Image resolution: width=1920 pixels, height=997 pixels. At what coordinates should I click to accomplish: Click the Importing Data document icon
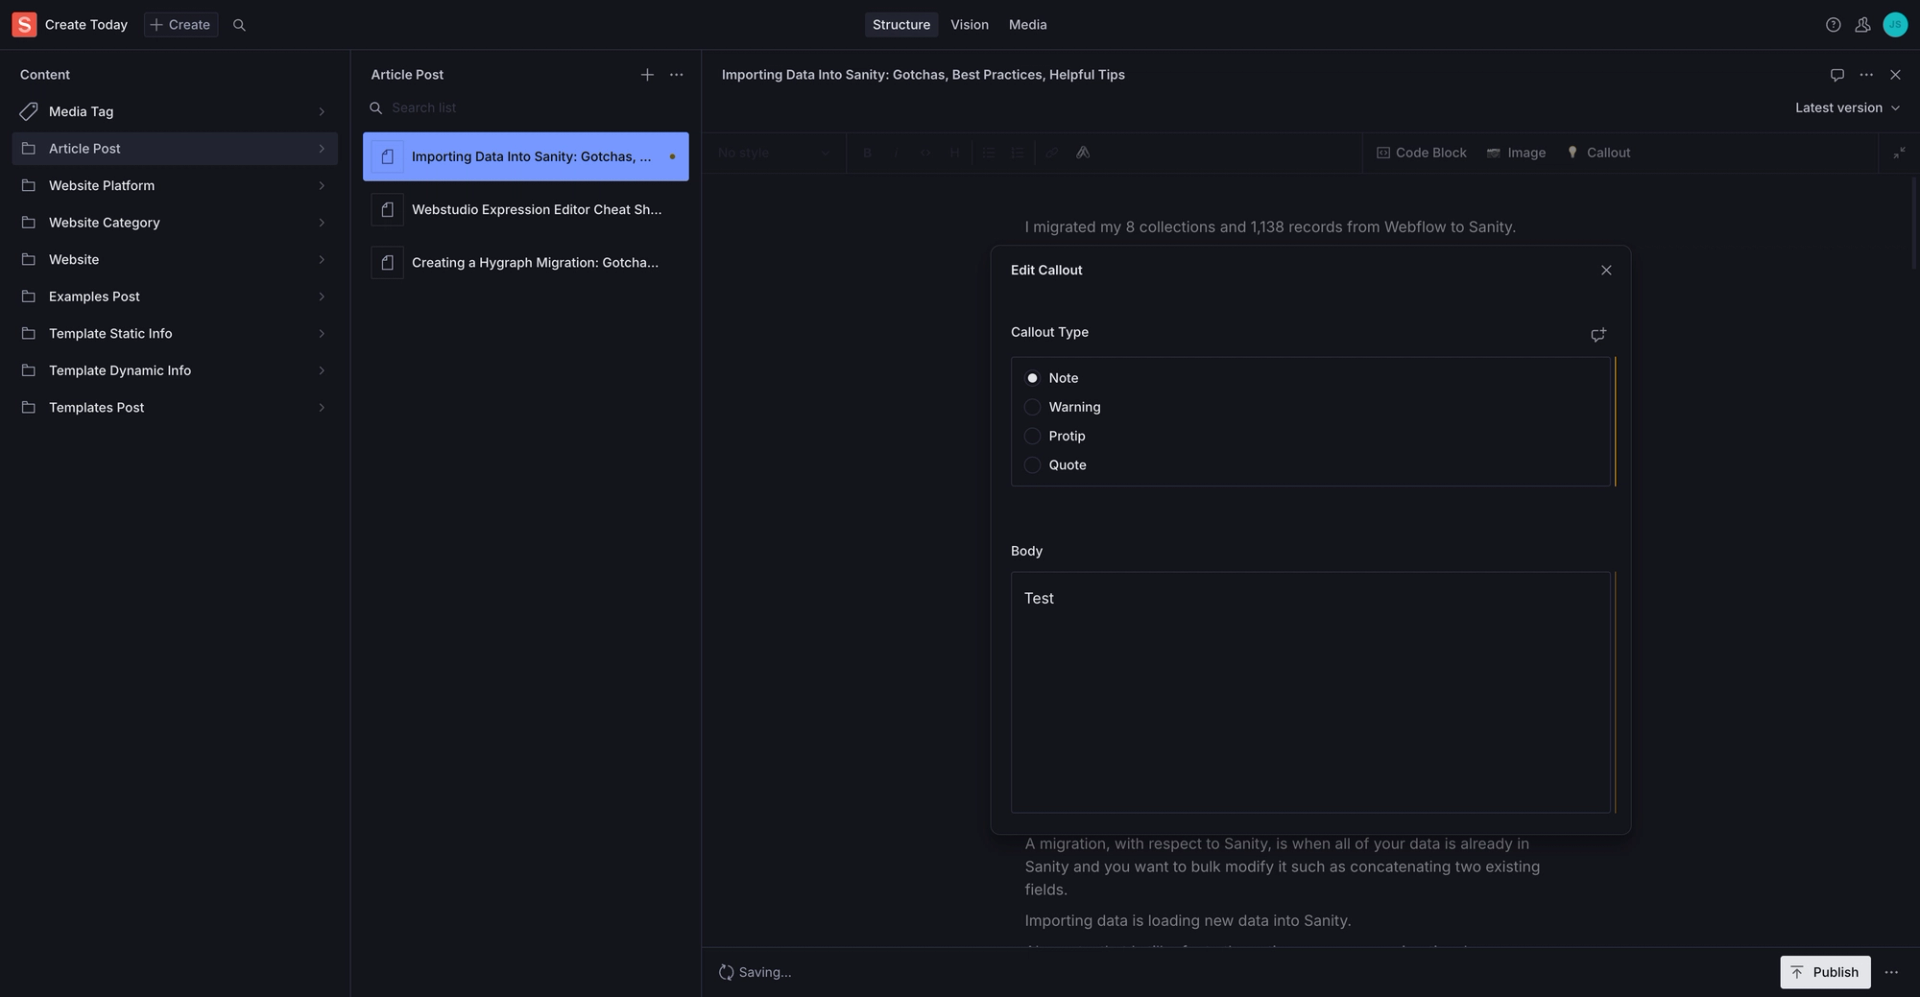point(387,157)
